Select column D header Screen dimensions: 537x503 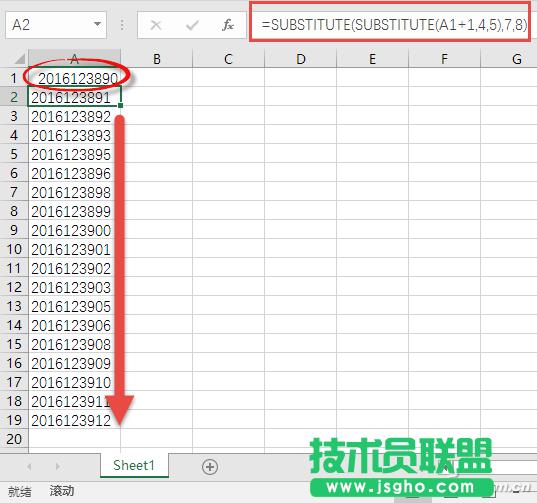click(x=301, y=59)
